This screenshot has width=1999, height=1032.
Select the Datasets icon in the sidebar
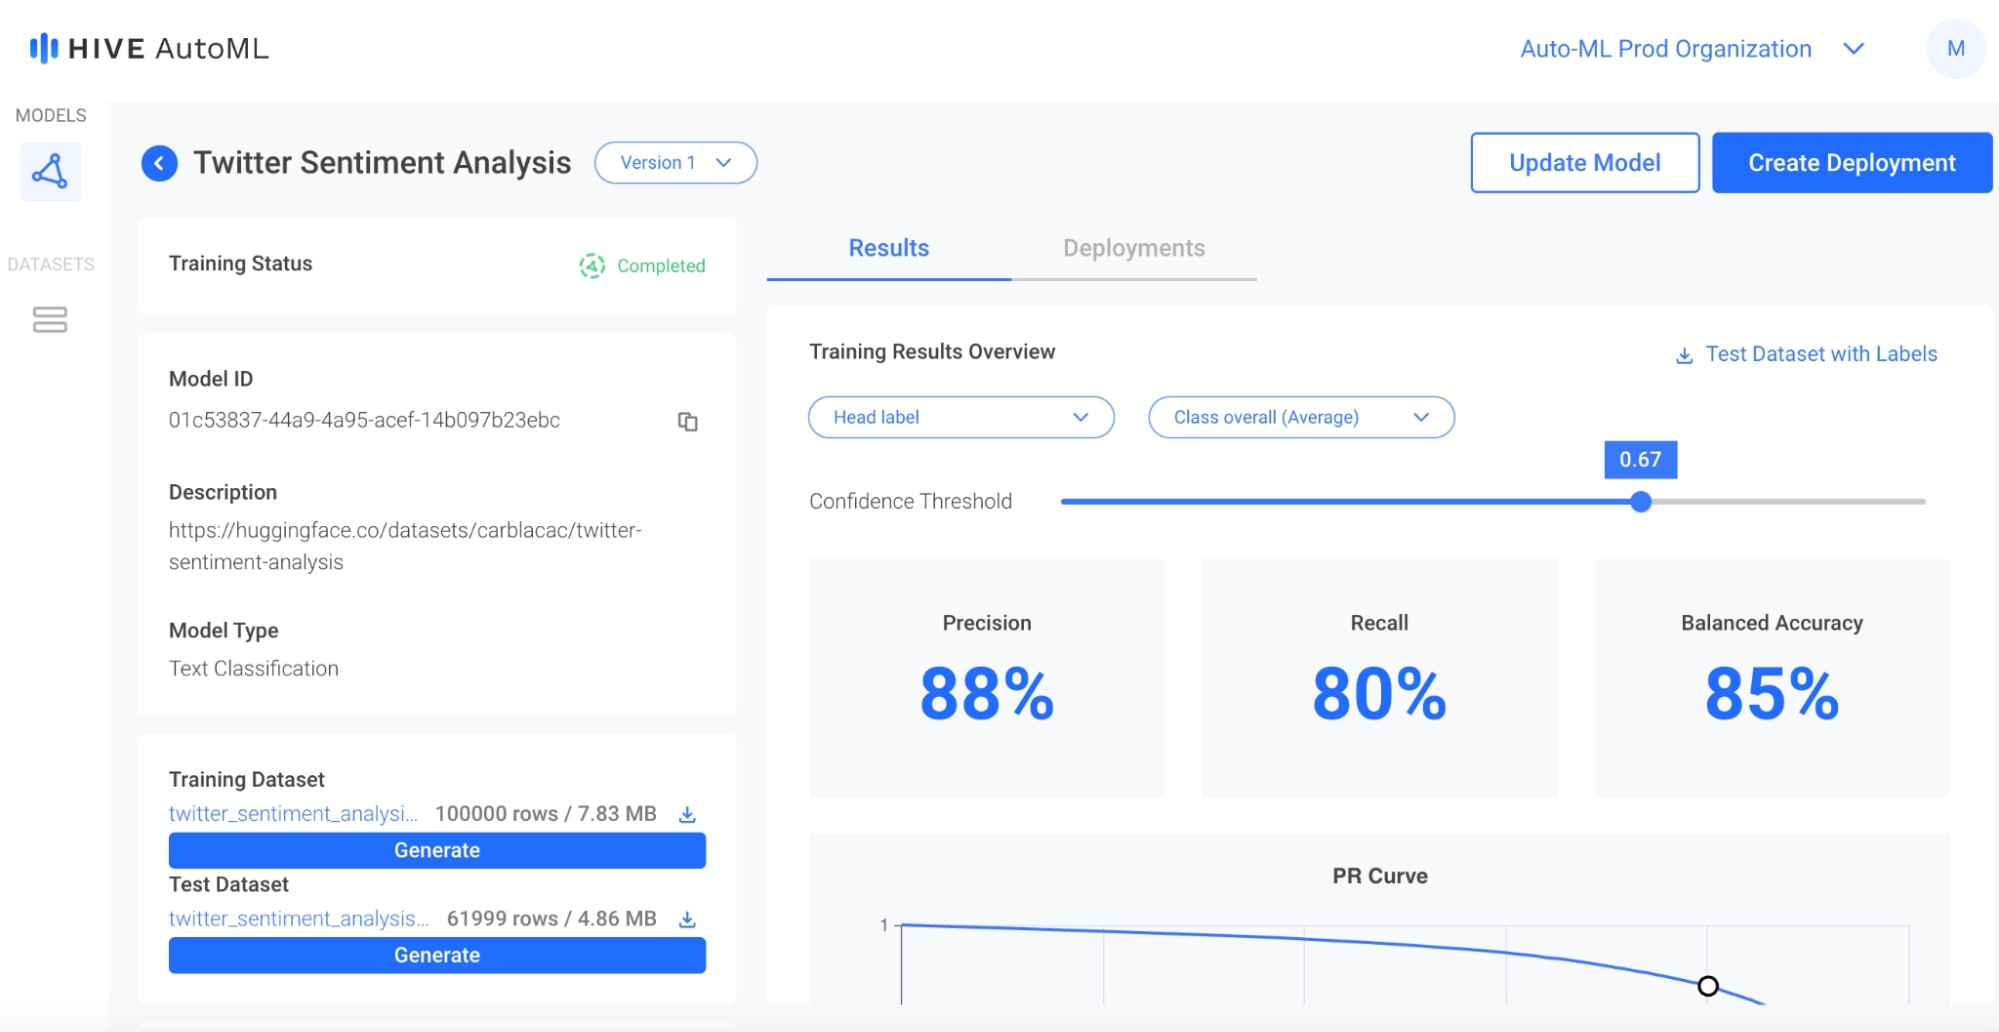51,320
